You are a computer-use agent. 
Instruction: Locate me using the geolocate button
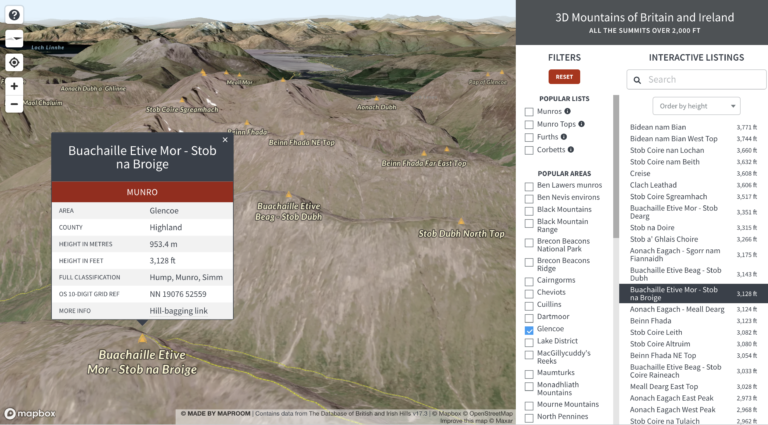pos(14,63)
